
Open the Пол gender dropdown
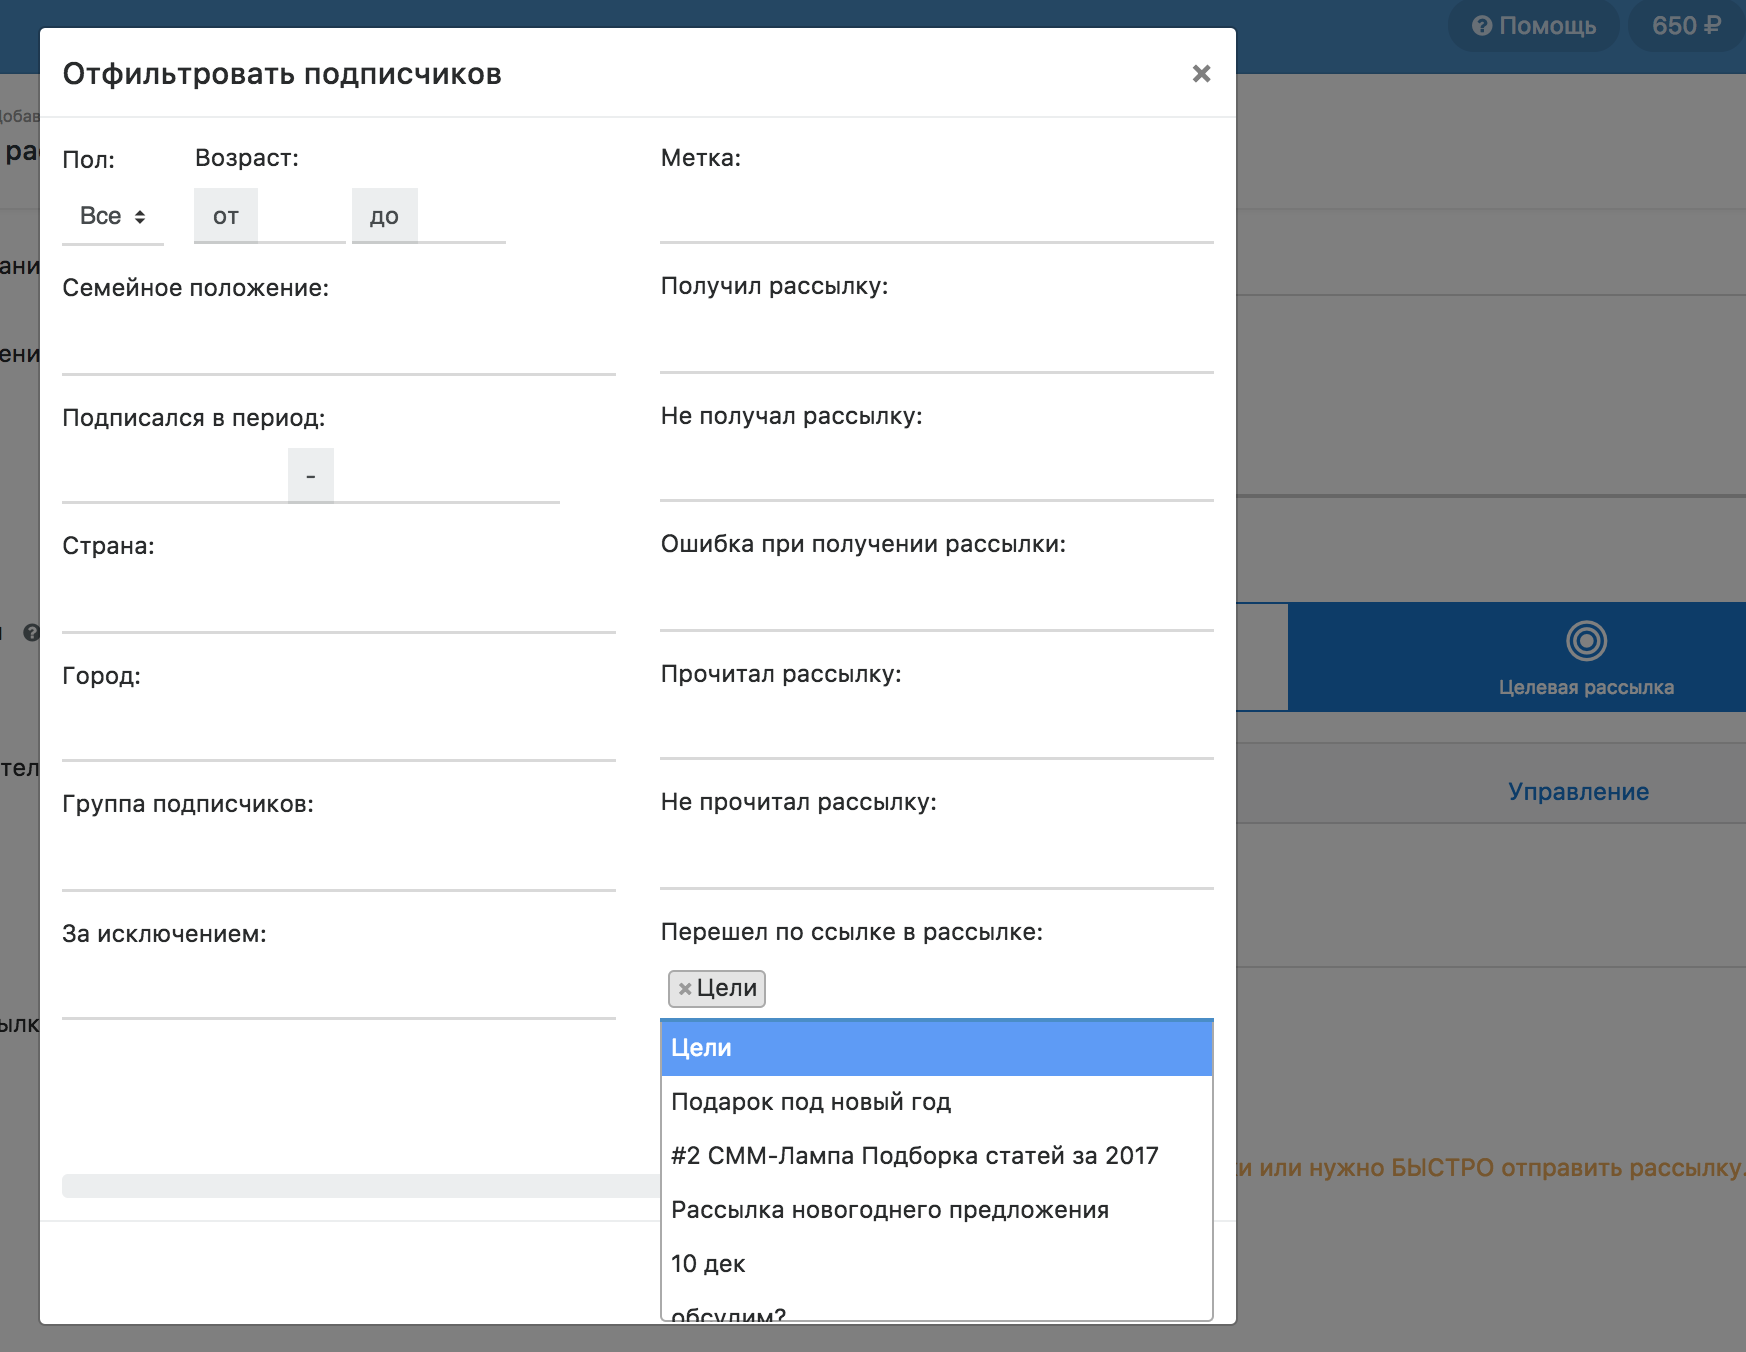[x=113, y=216]
